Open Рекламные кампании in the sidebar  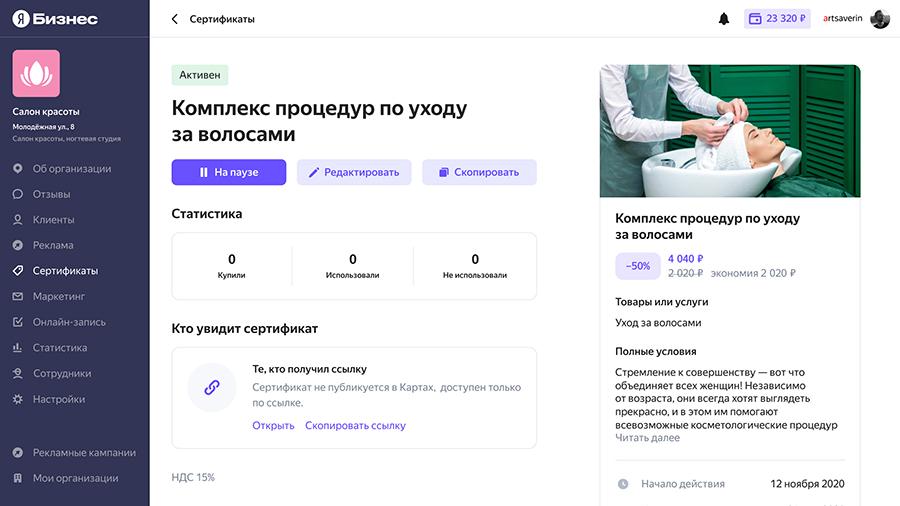click(83, 452)
